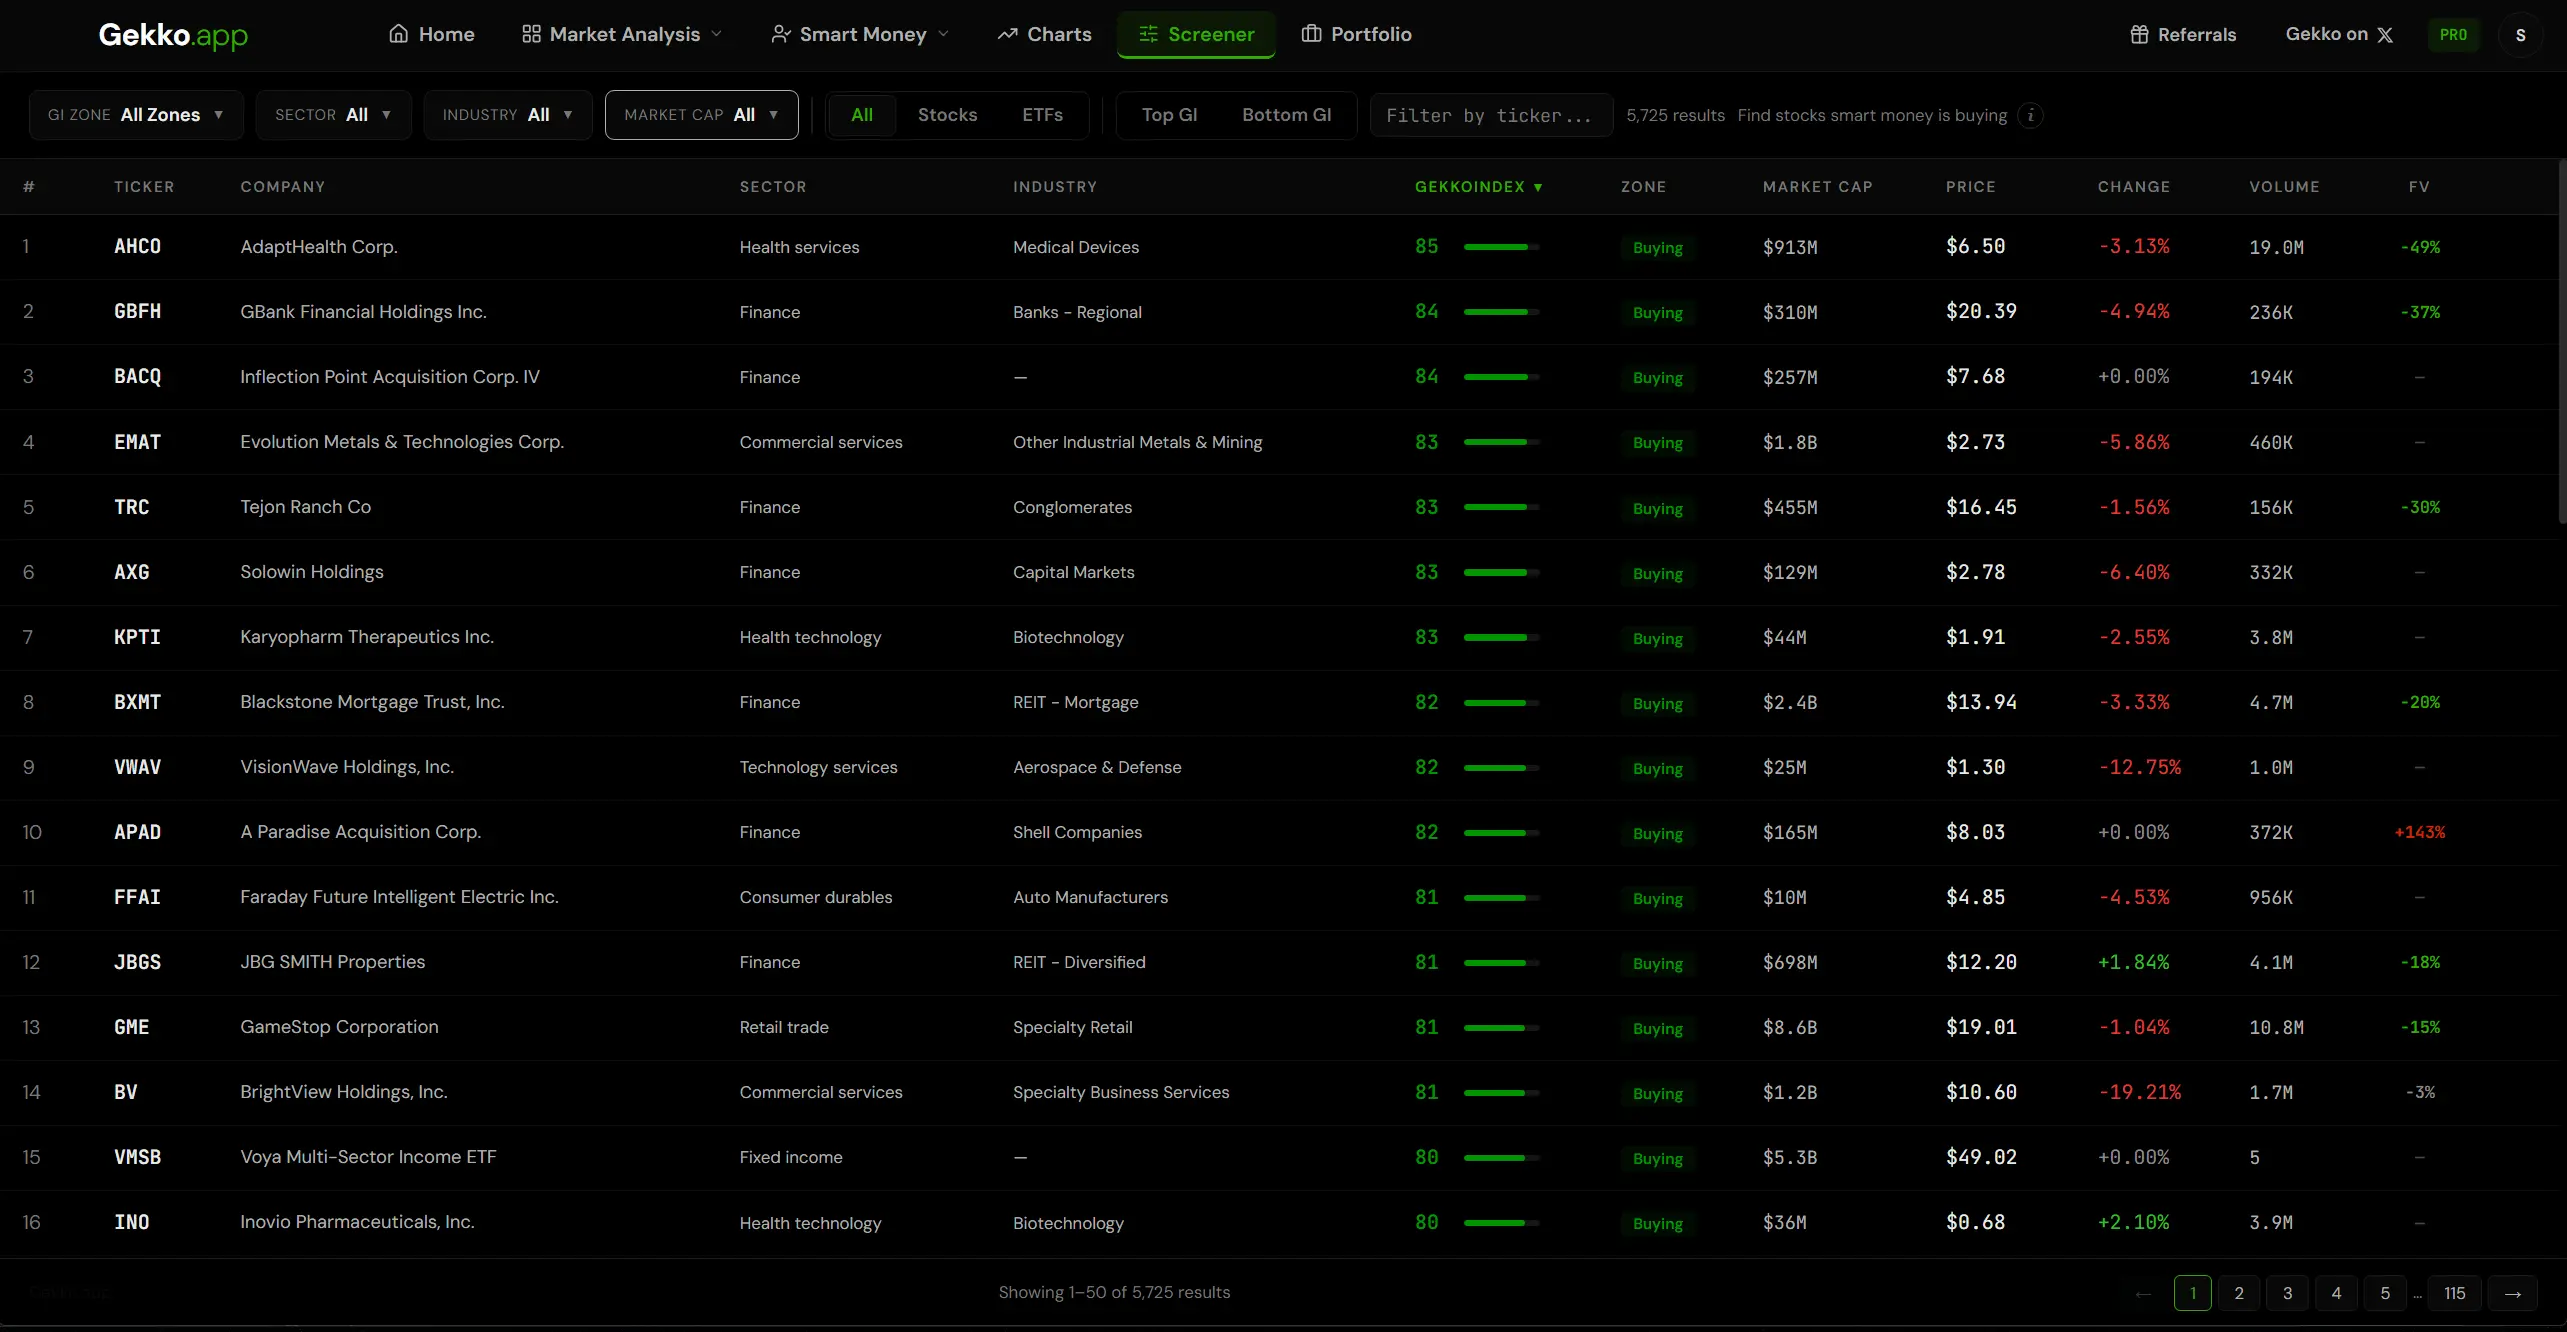Open the GME ticker row
Screen dimensions: 2567x1332
pyautogui.click(x=1278, y=1028)
